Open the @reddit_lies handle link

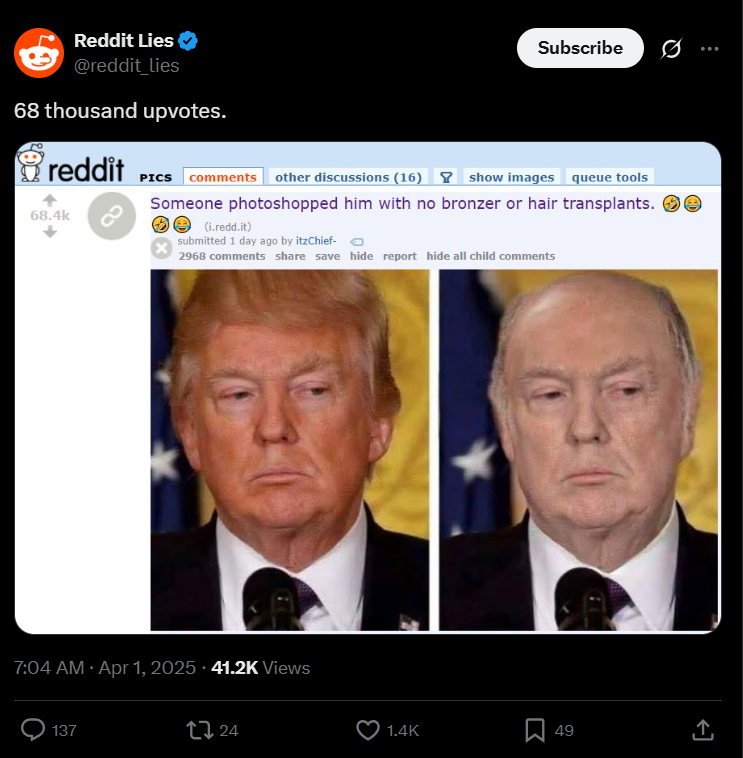click(x=127, y=65)
